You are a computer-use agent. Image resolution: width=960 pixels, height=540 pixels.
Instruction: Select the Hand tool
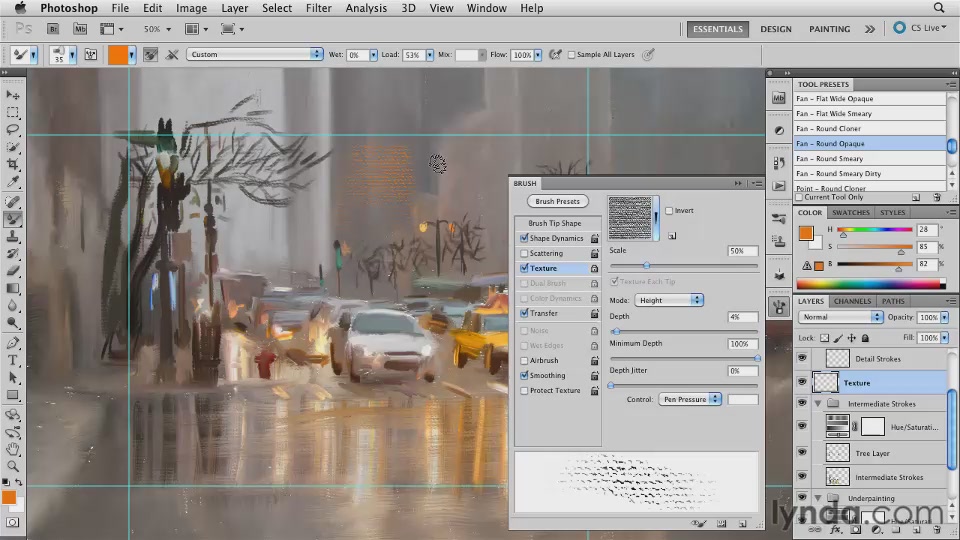tap(13, 449)
